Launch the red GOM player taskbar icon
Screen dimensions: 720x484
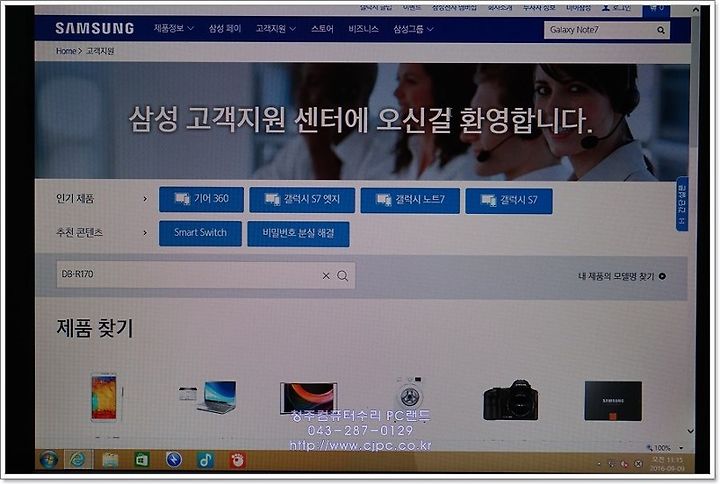click(x=237, y=460)
